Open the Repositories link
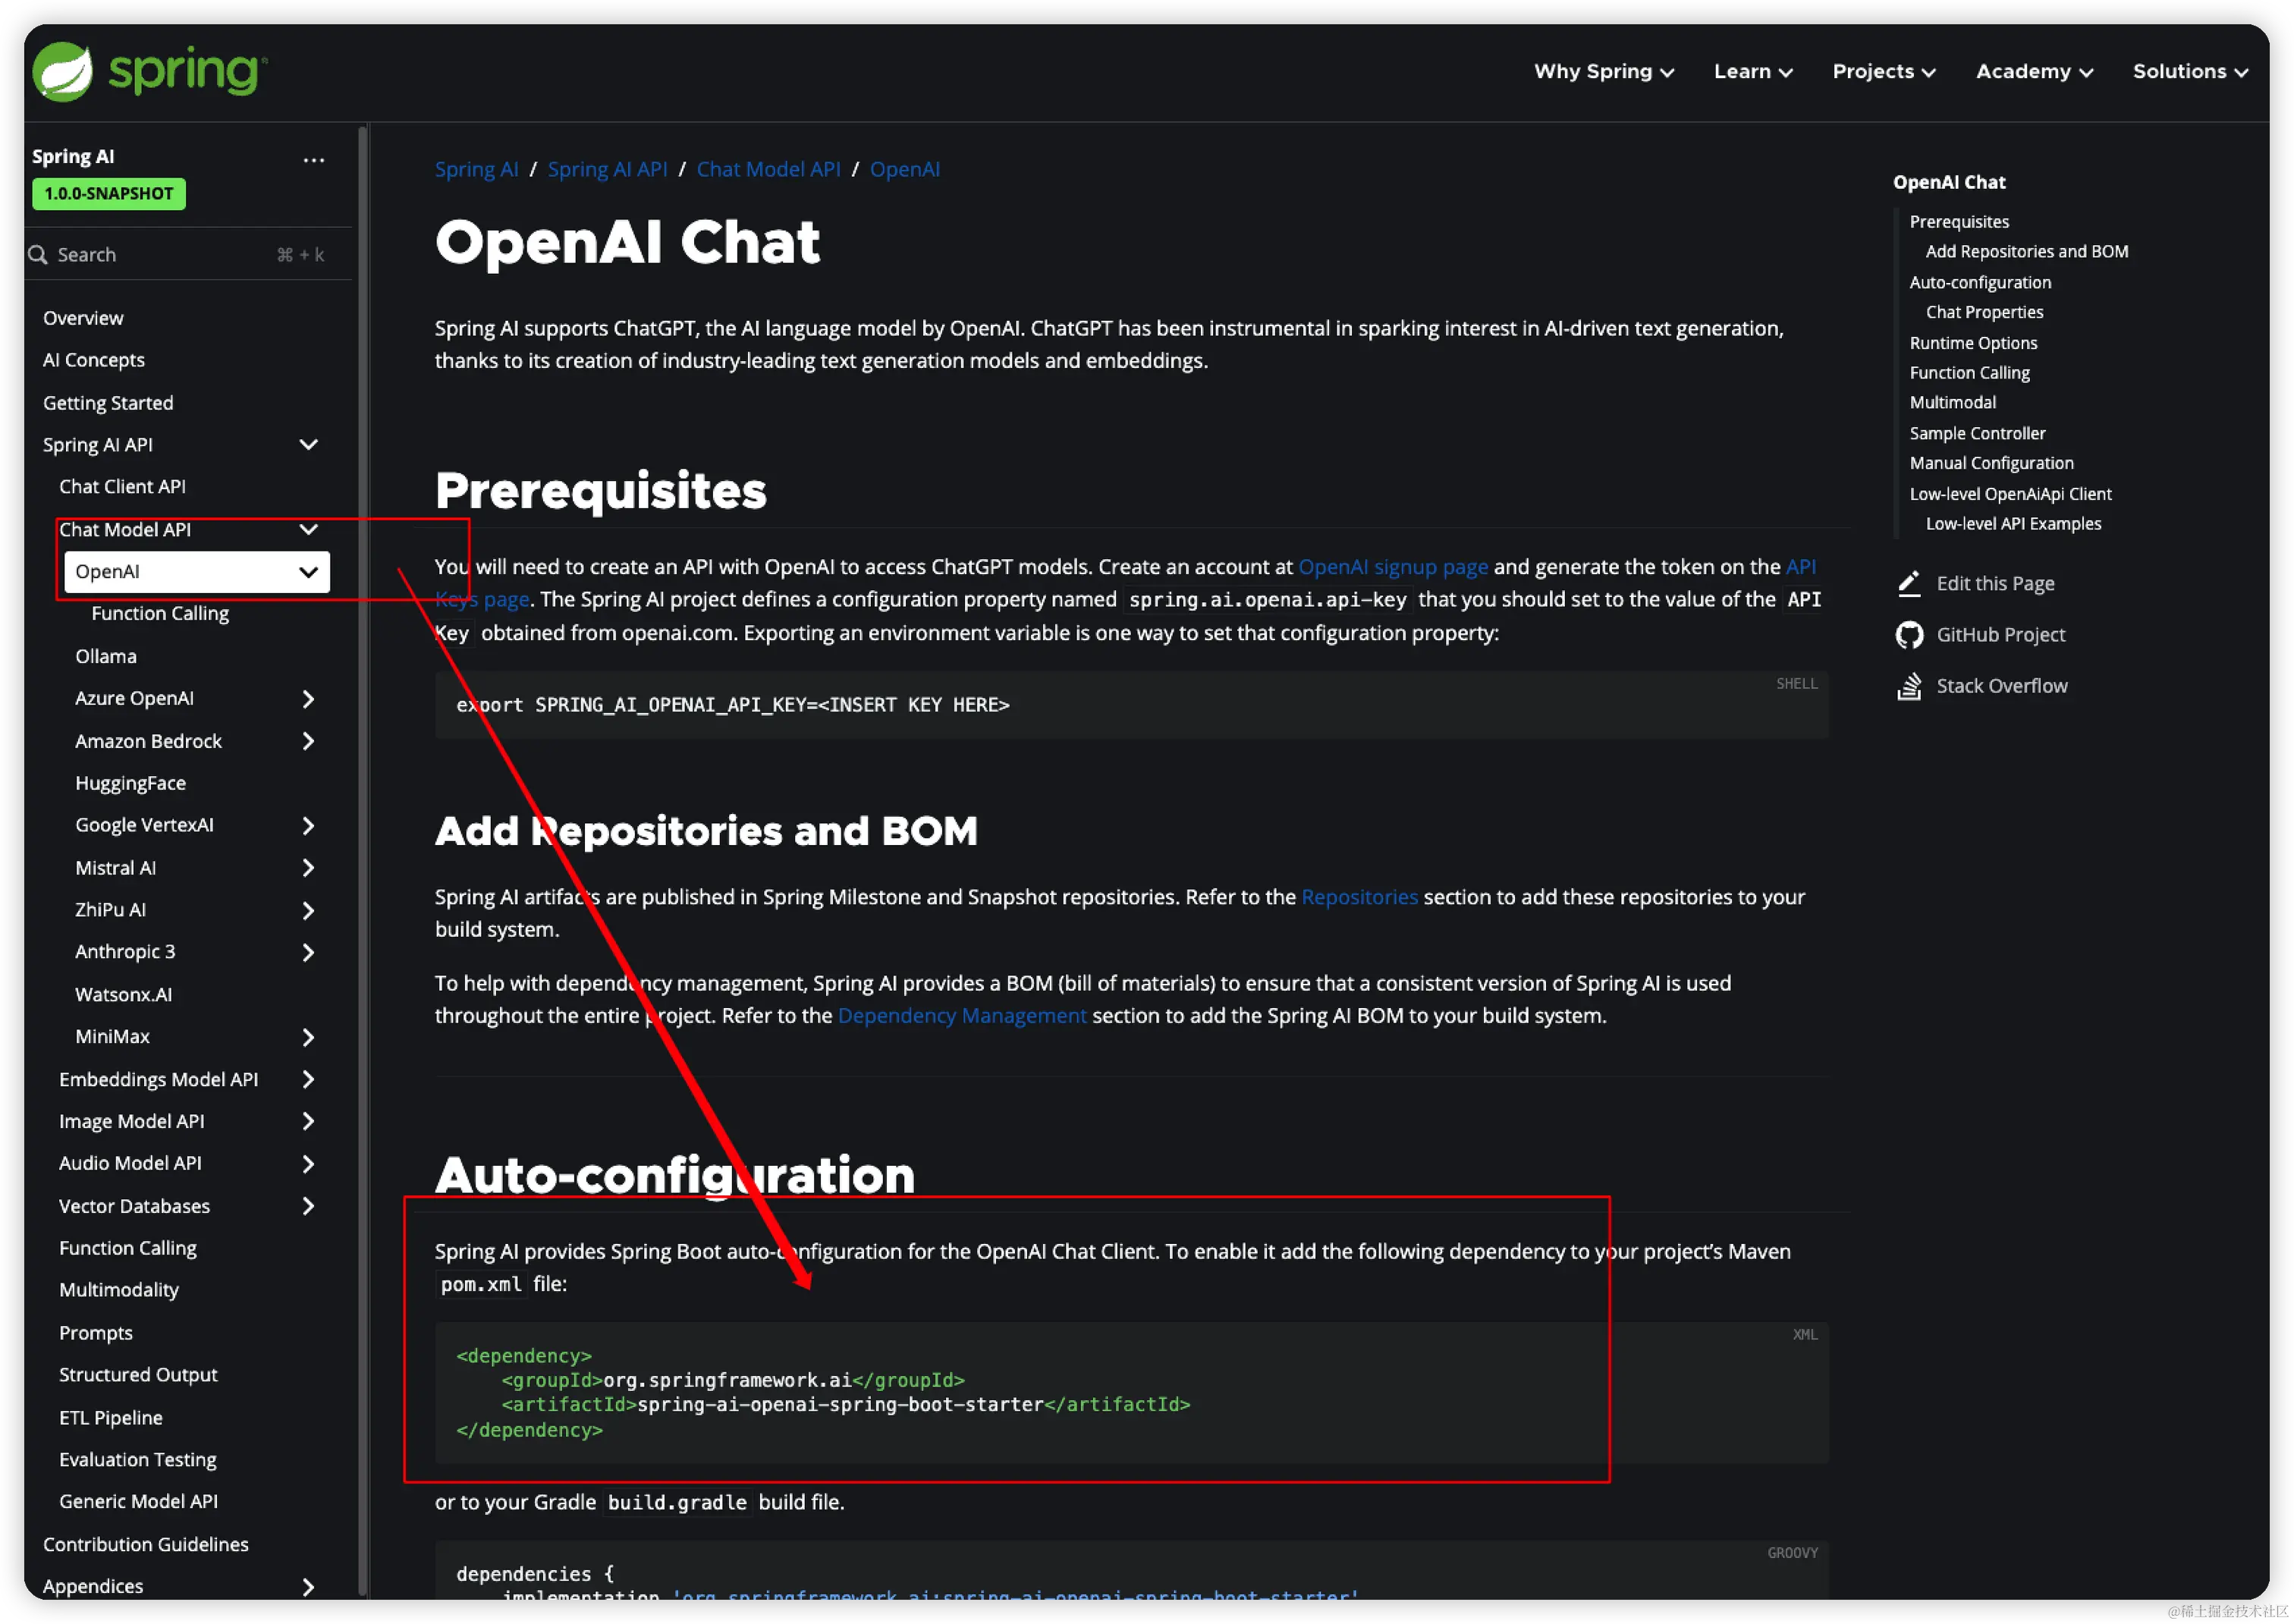This screenshot has height=1624, width=2294. [x=1359, y=897]
